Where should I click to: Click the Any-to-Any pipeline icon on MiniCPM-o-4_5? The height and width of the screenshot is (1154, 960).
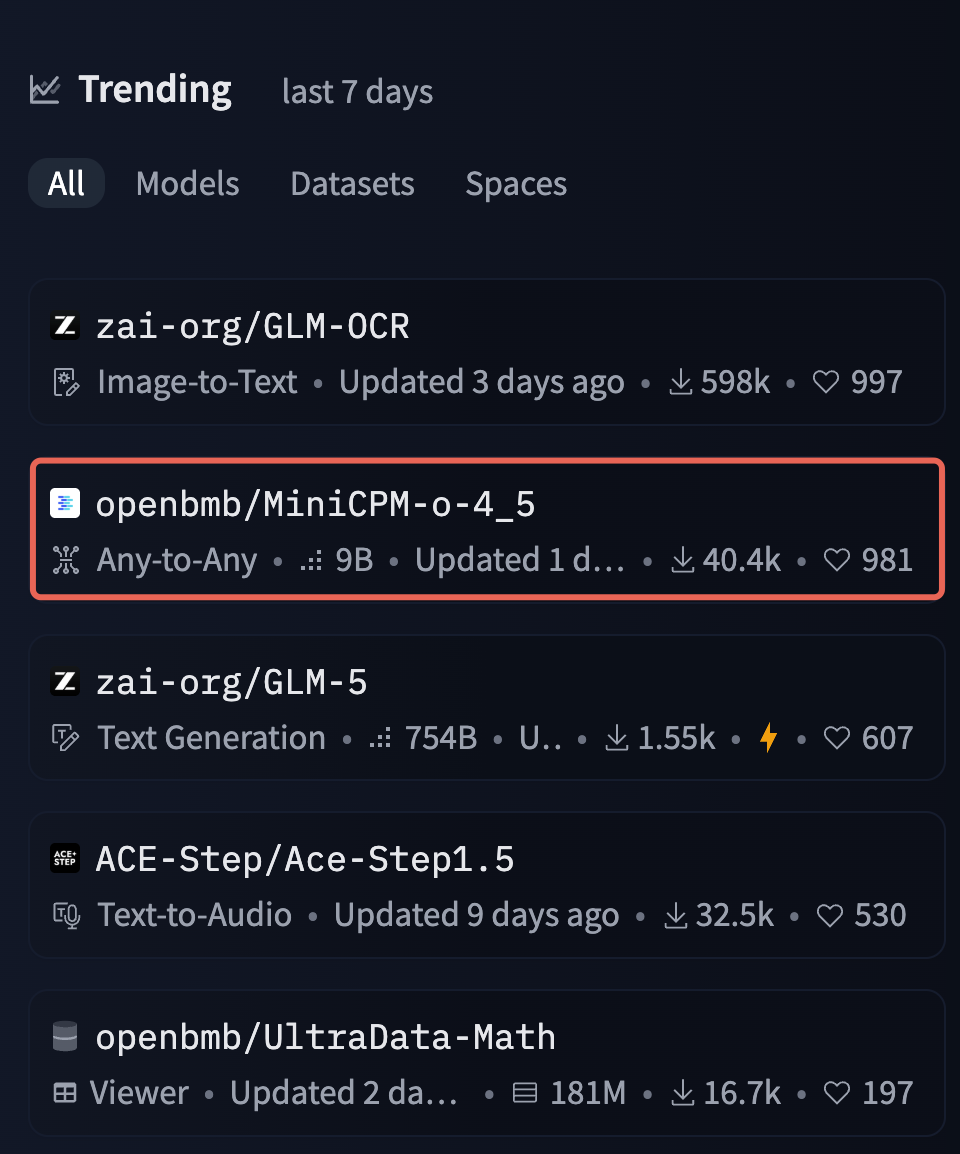click(x=66, y=560)
